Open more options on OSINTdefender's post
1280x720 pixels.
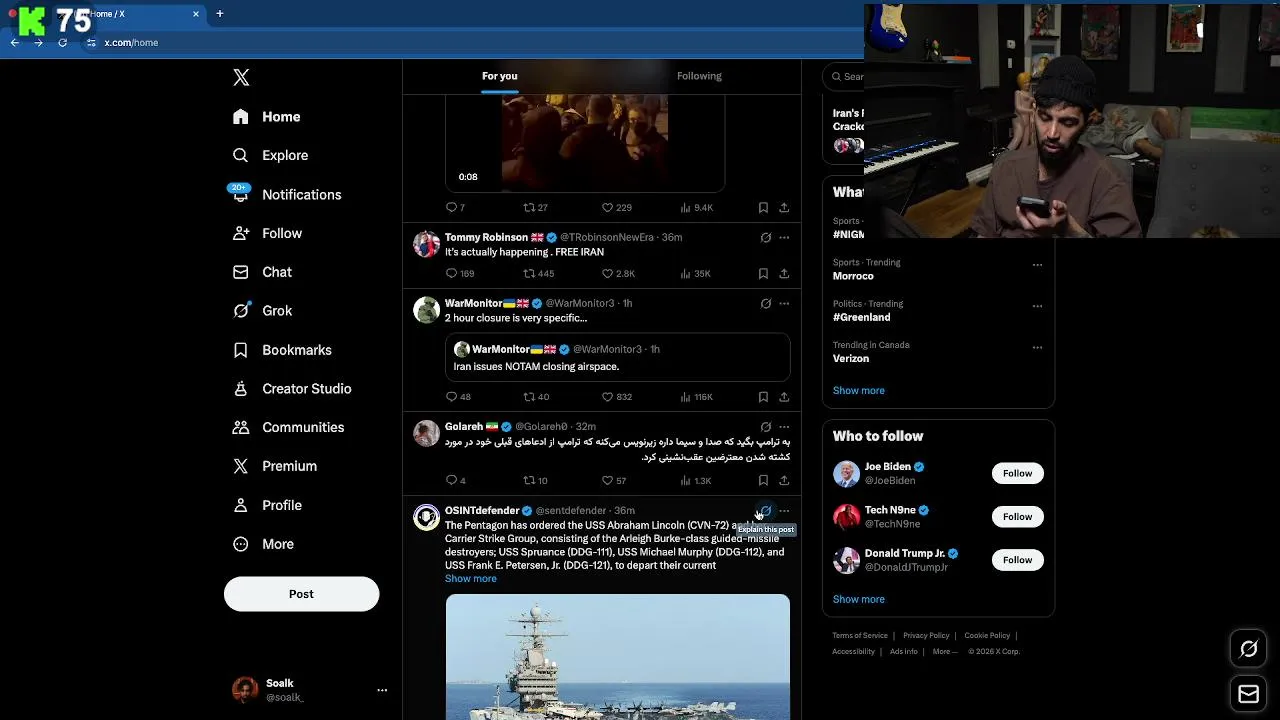(784, 511)
